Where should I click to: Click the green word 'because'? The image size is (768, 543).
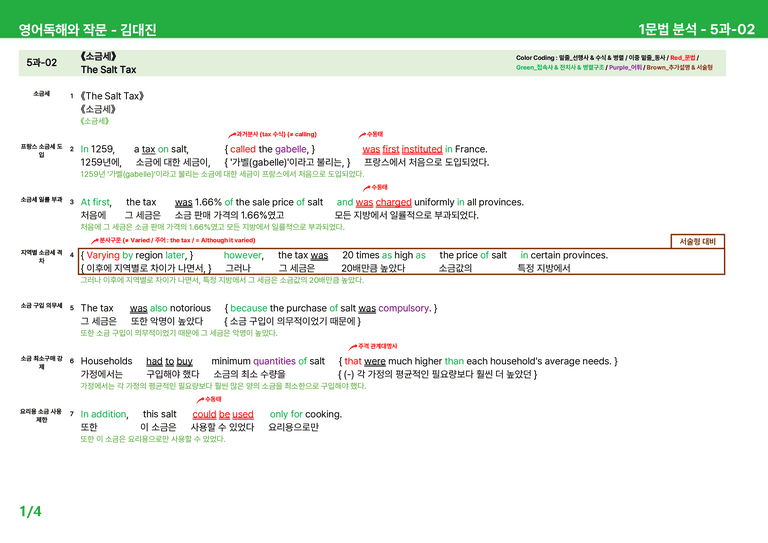click(x=249, y=308)
